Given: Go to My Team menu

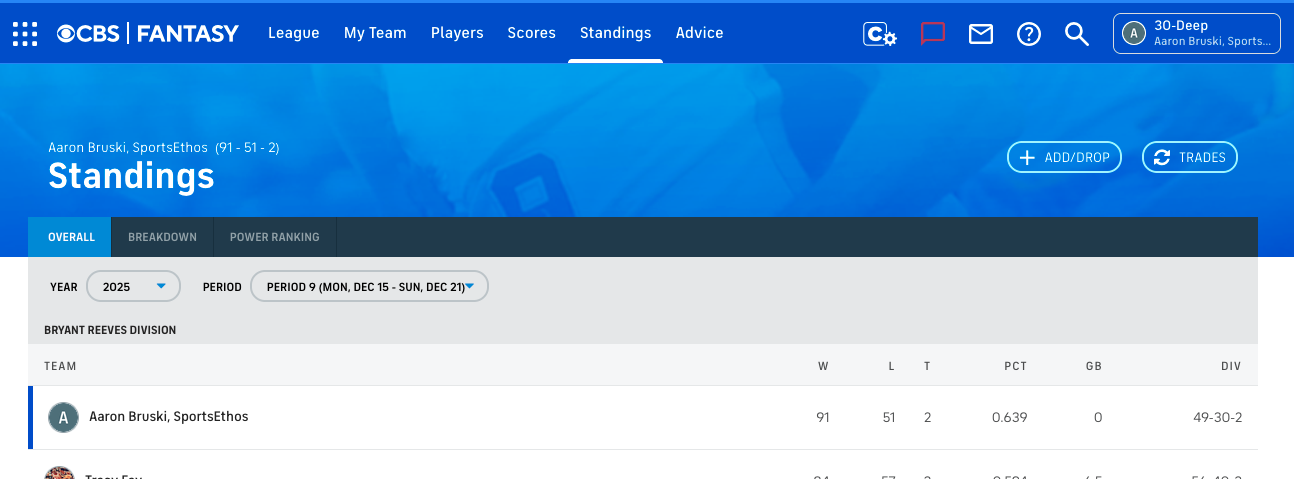Looking at the screenshot, I should click(375, 33).
